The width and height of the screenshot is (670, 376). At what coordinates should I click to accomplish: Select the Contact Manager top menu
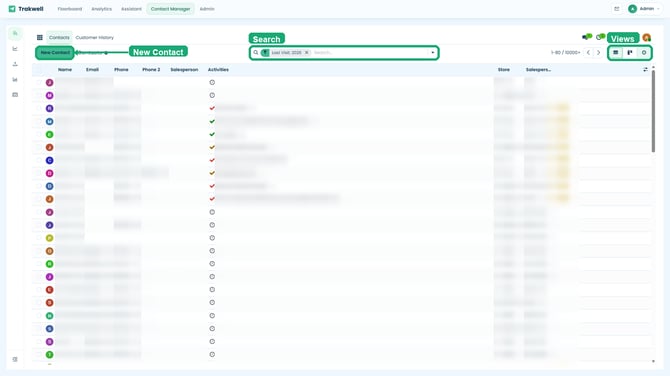[170, 9]
